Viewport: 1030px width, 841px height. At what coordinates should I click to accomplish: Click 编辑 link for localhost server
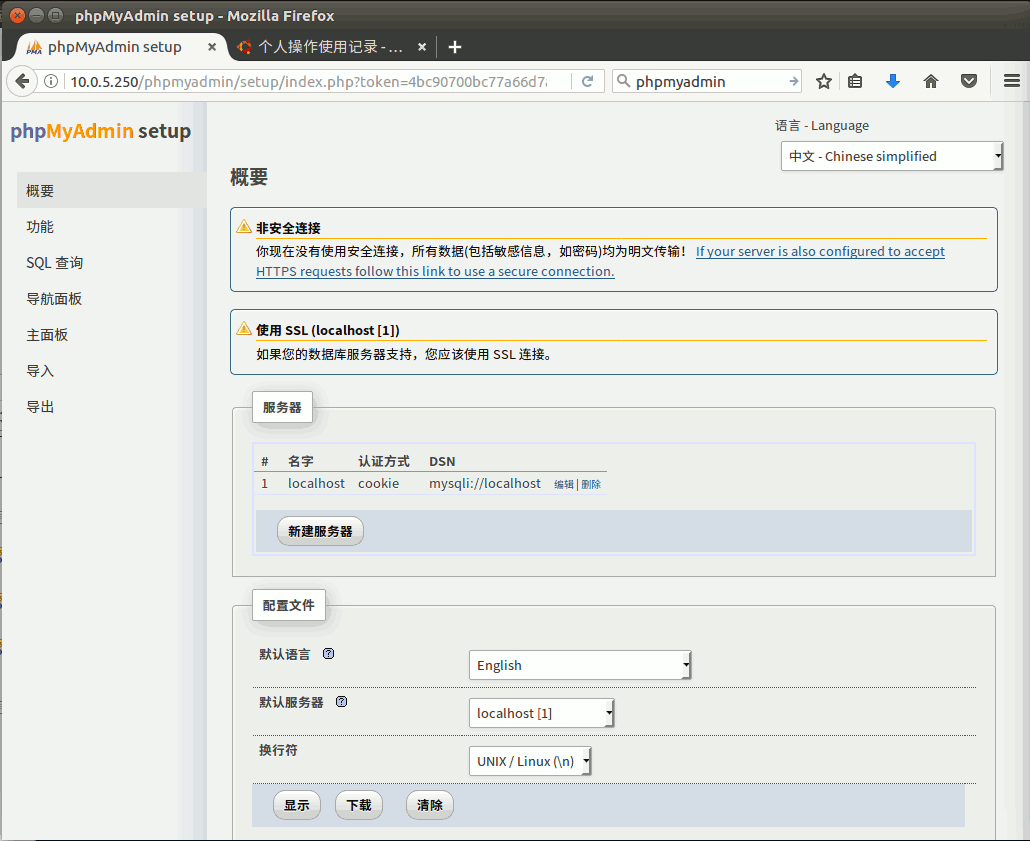[564, 484]
